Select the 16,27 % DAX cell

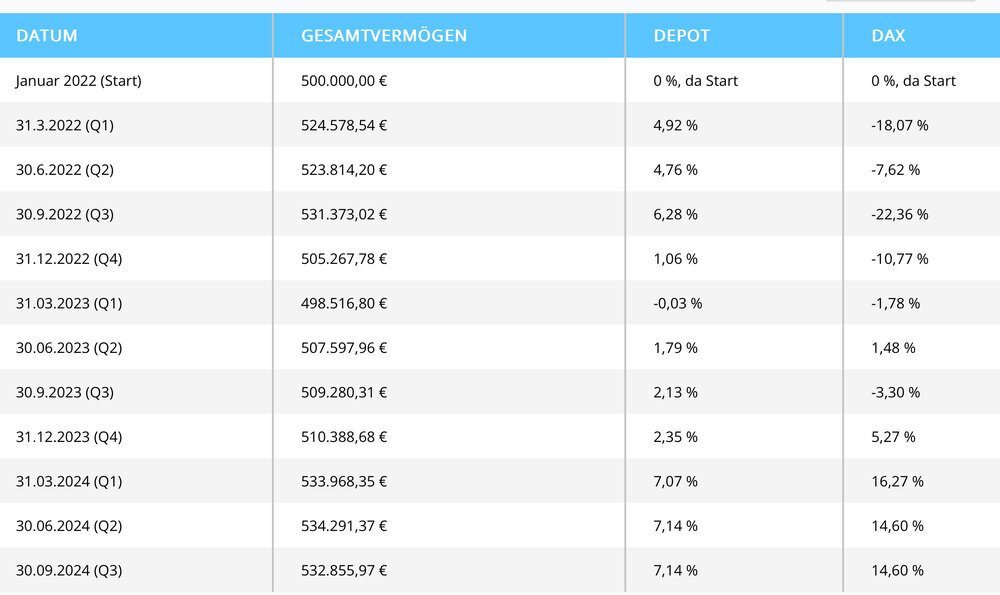coord(897,481)
